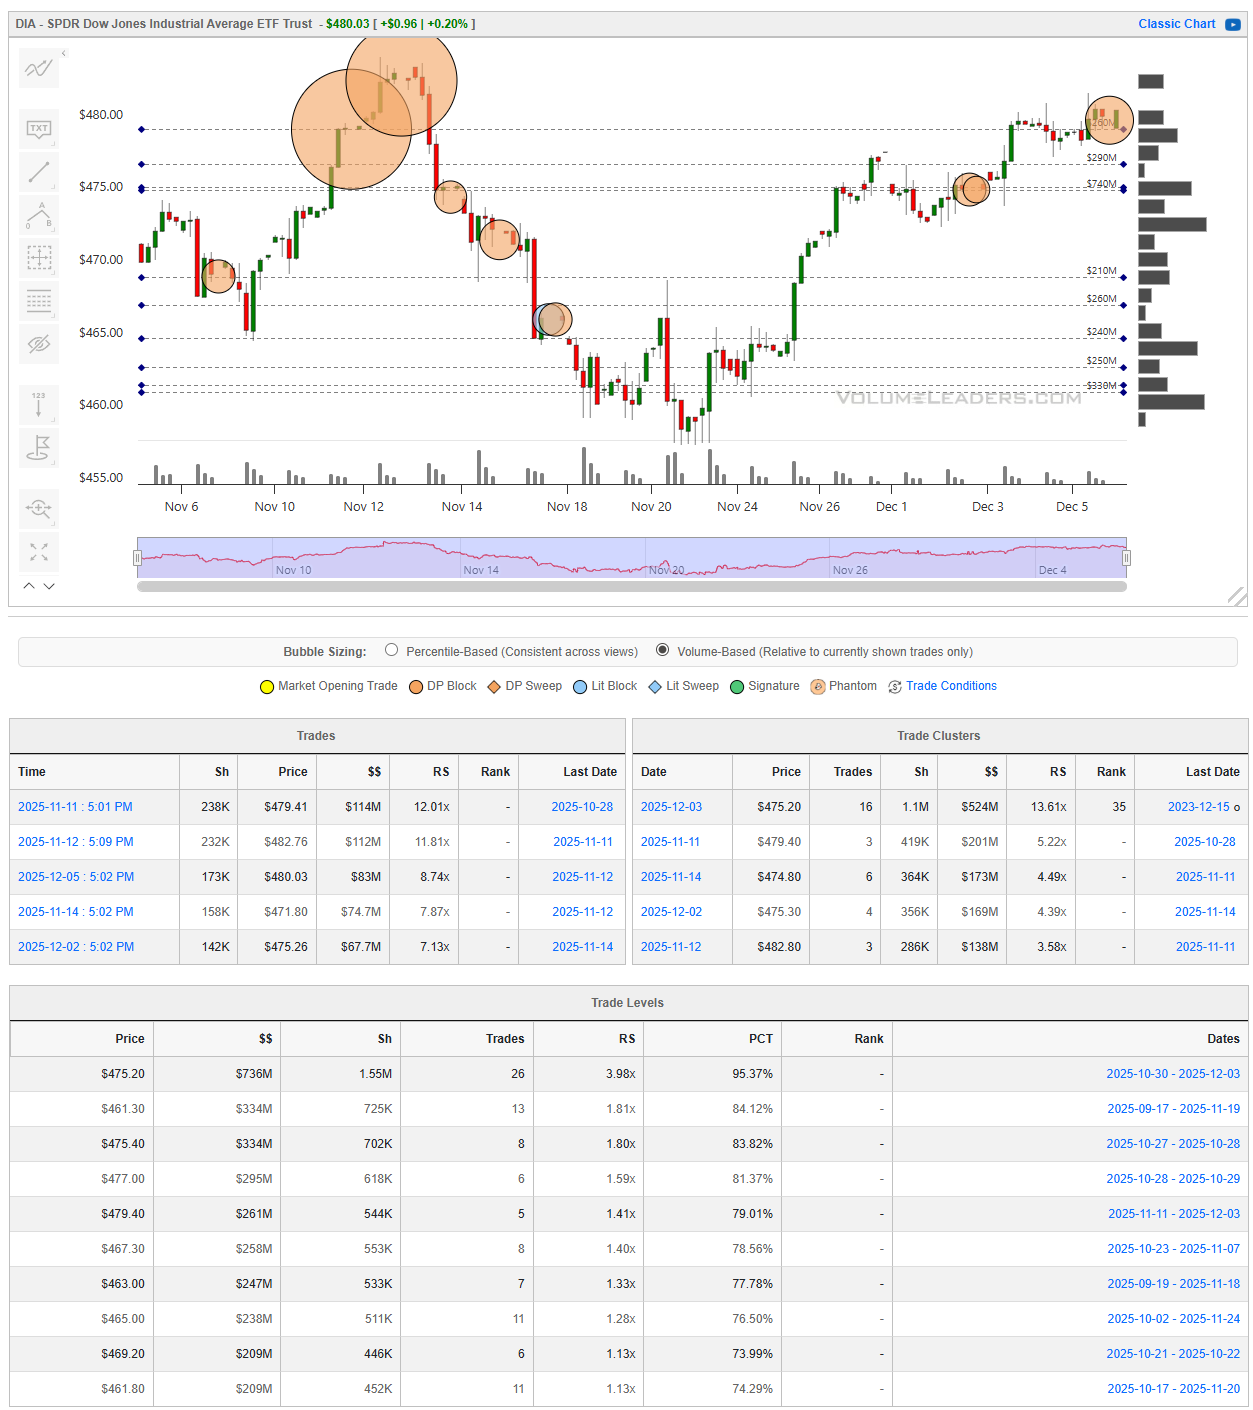Click the trade bubble near Dec 2 candle

[971, 188]
